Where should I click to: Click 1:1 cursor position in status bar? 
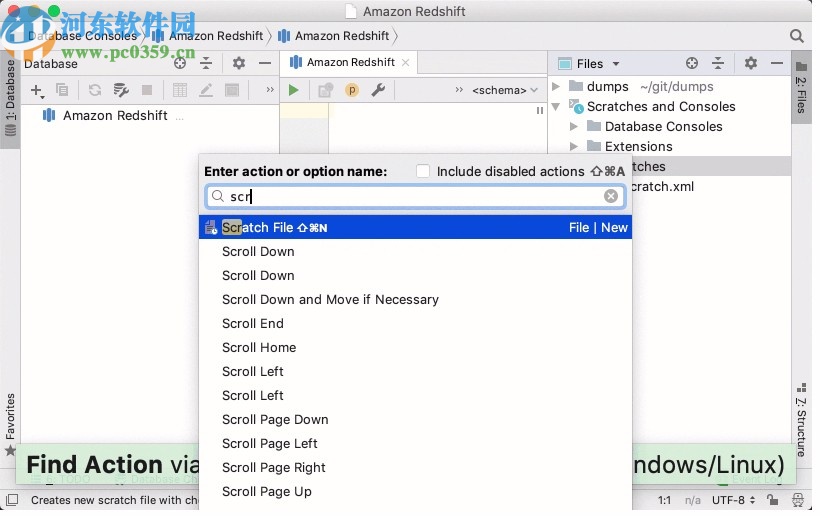coord(664,500)
